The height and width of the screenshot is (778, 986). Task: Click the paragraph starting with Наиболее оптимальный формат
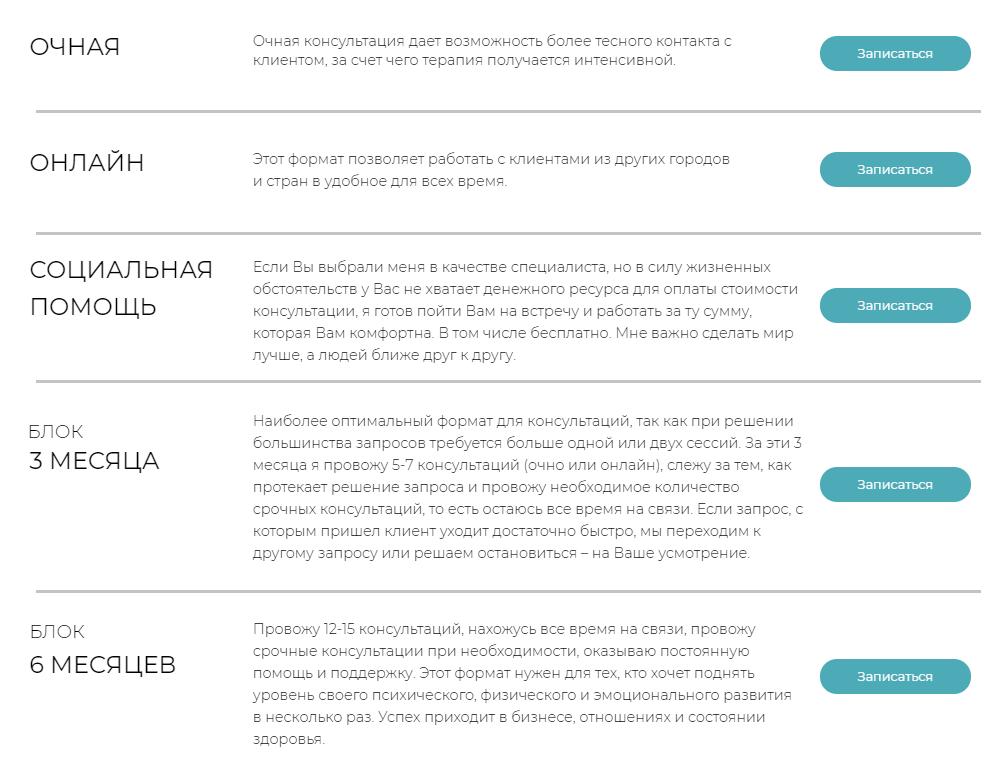[x=527, y=487]
